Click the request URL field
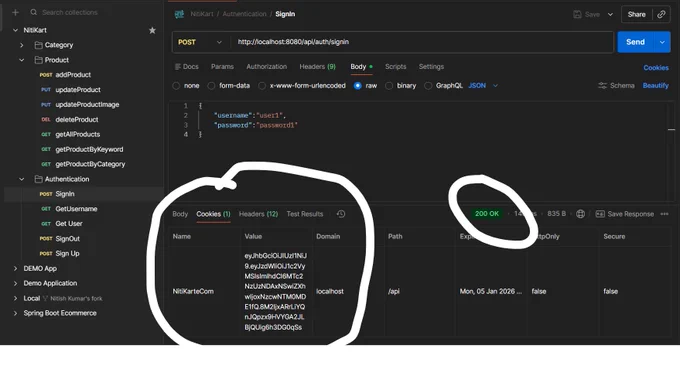This screenshot has width=680, height=369. point(421,42)
